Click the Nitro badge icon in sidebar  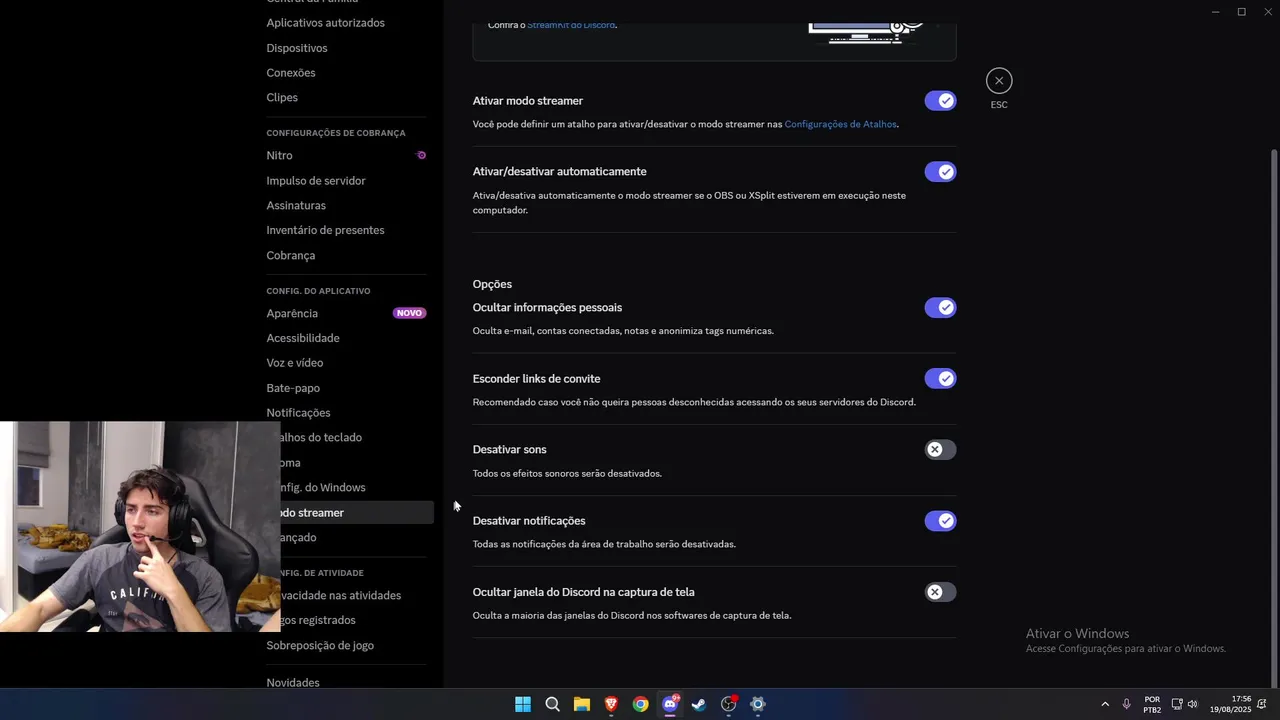point(421,155)
